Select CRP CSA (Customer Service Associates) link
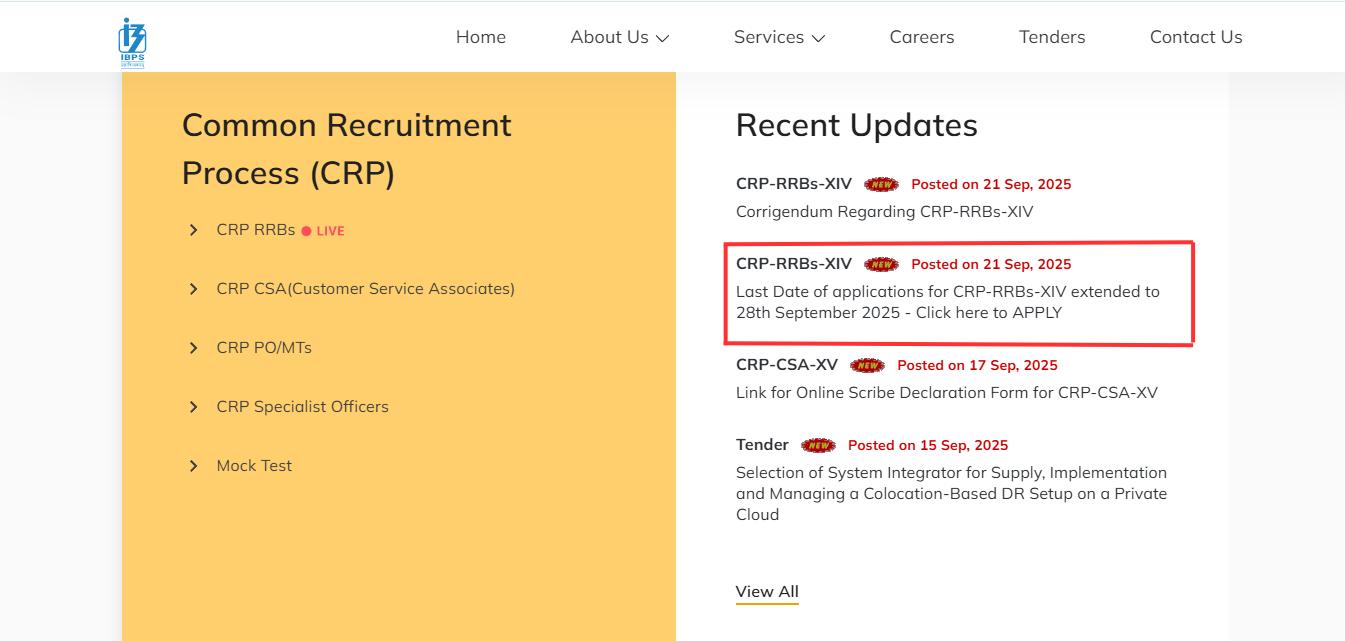Screen dimensions: 1345x641 (x=365, y=289)
